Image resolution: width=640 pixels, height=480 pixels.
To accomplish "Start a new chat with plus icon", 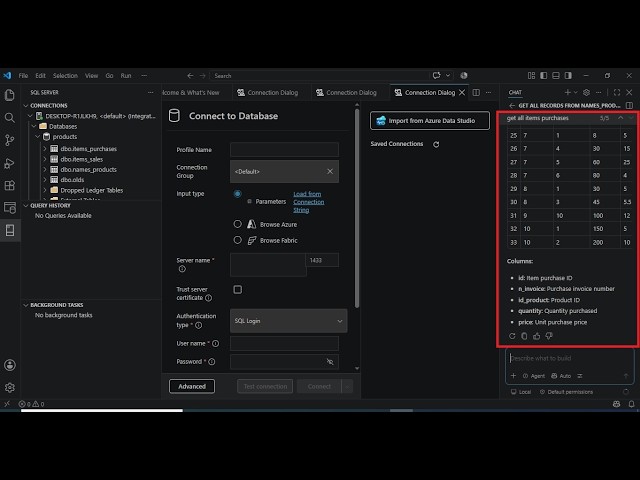I will [x=567, y=92].
